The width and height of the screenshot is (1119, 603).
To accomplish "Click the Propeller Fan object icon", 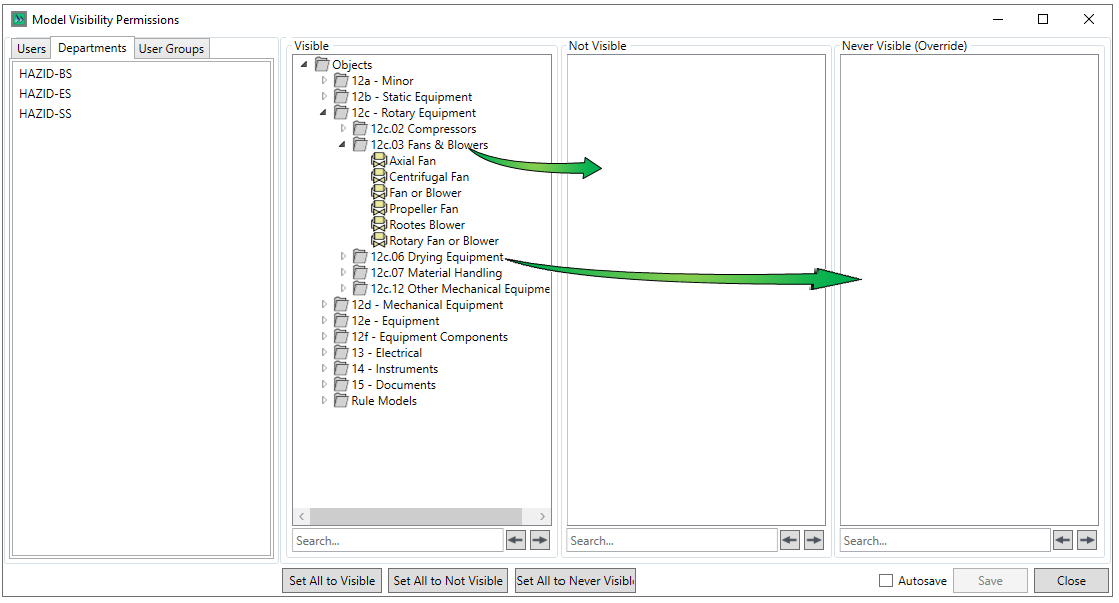I will (378, 209).
